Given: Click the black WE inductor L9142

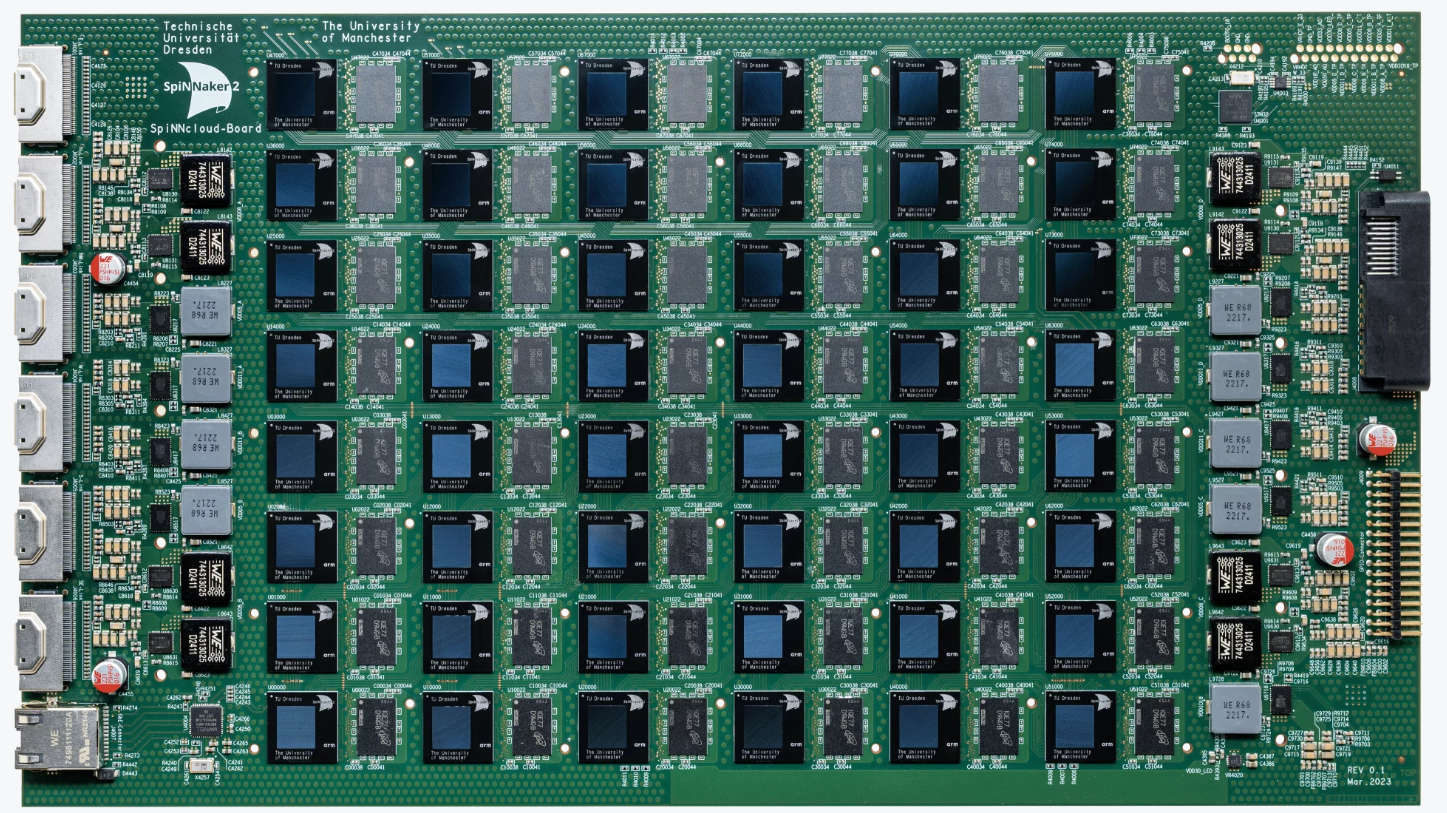Looking at the screenshot, I should 1234,244.
